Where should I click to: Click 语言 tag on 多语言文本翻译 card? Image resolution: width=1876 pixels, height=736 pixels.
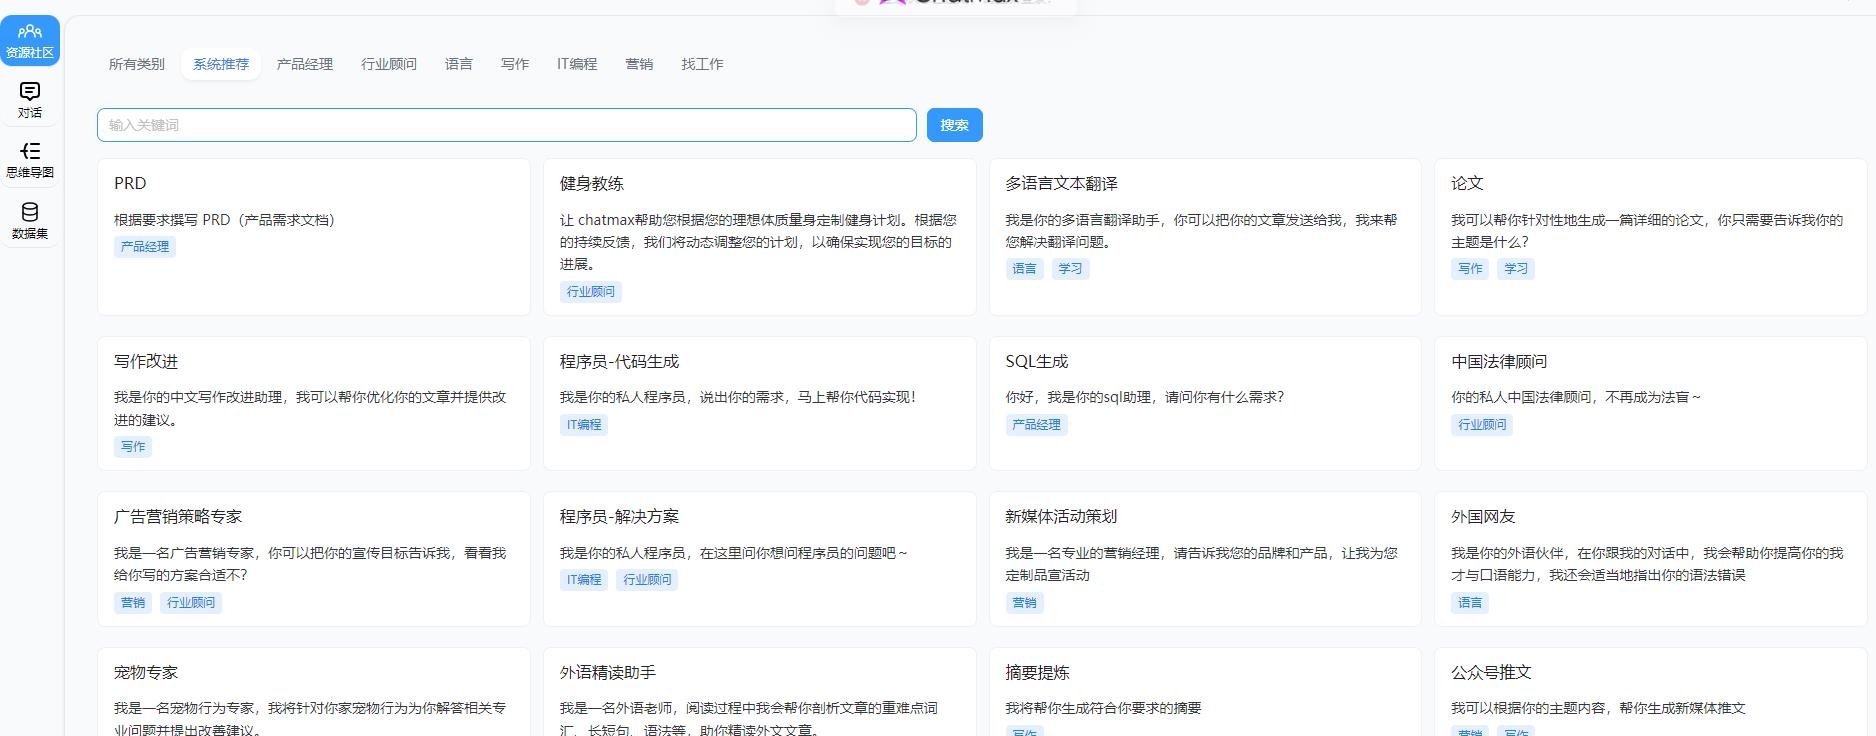(x=1025, y=269)
